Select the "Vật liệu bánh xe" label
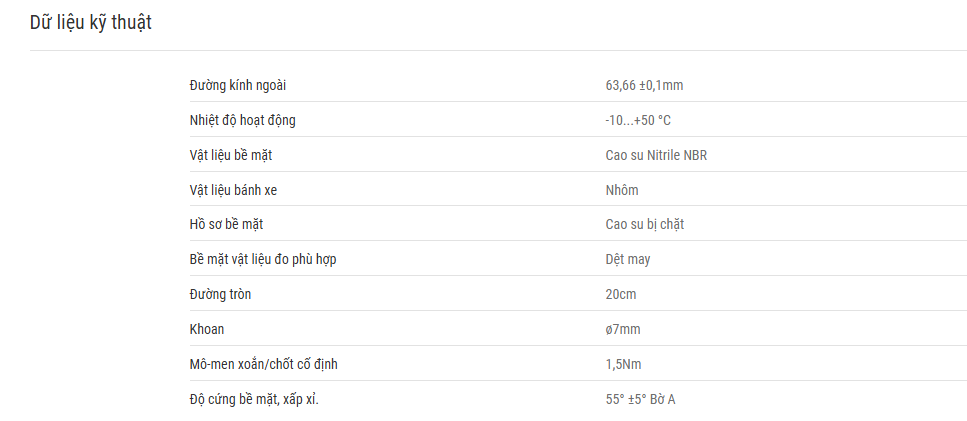 point(233,190)
